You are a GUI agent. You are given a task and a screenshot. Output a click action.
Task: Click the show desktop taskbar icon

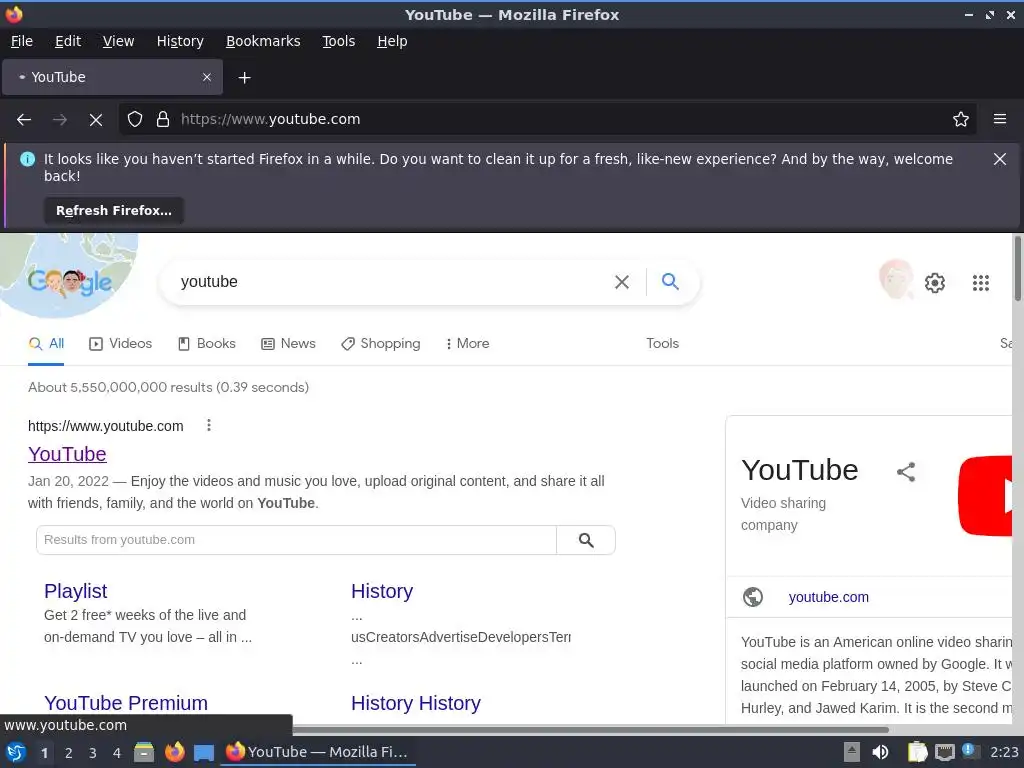[204, 752]
